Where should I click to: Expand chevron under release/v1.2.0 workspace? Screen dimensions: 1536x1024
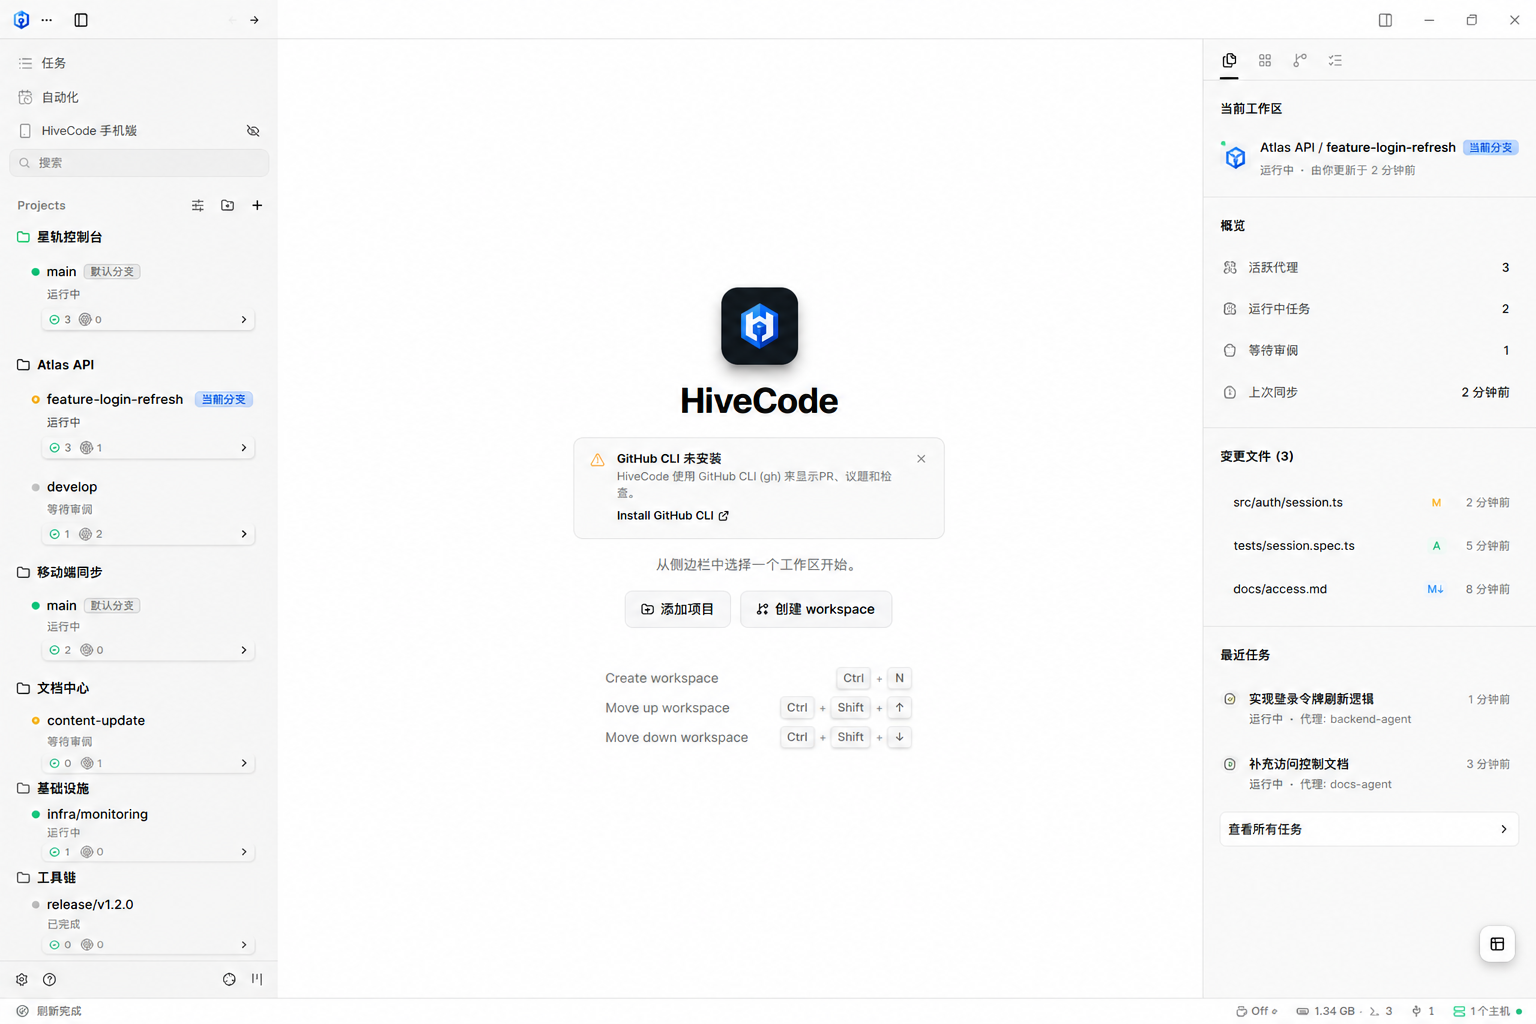click(244, 945)
